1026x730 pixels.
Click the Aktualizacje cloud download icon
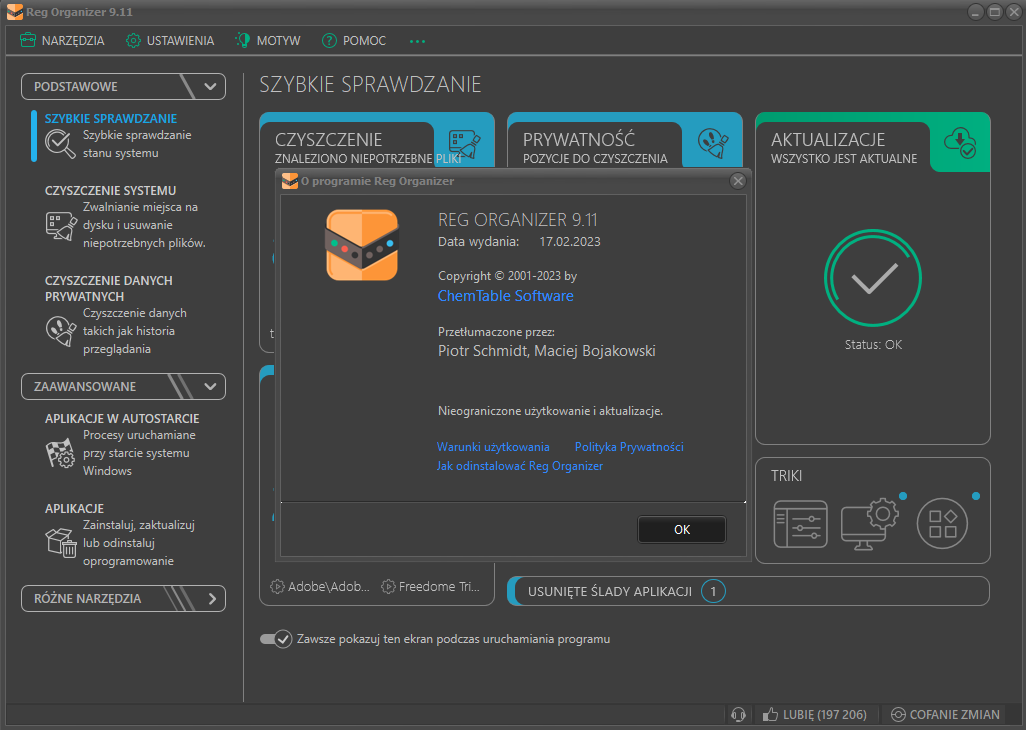click(x=960, y=142)
